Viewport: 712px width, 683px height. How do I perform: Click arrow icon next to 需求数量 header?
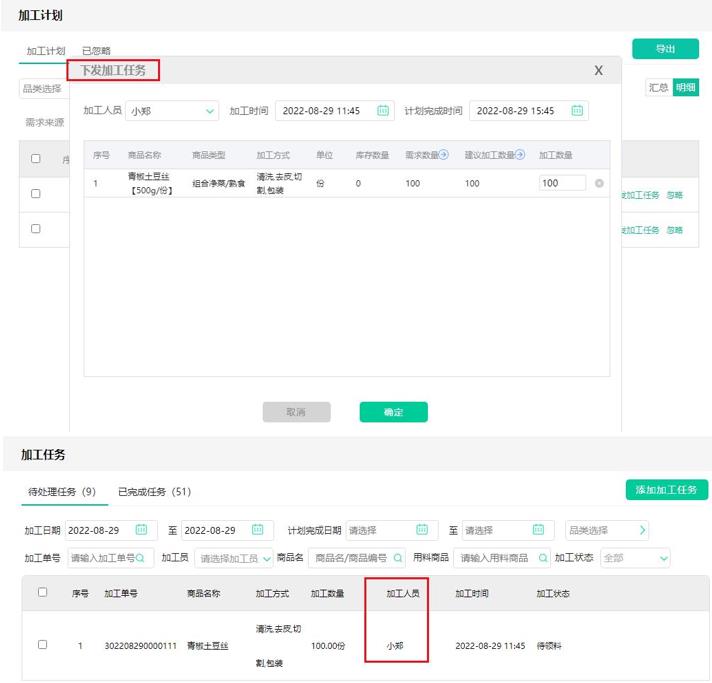click(443, 155)
